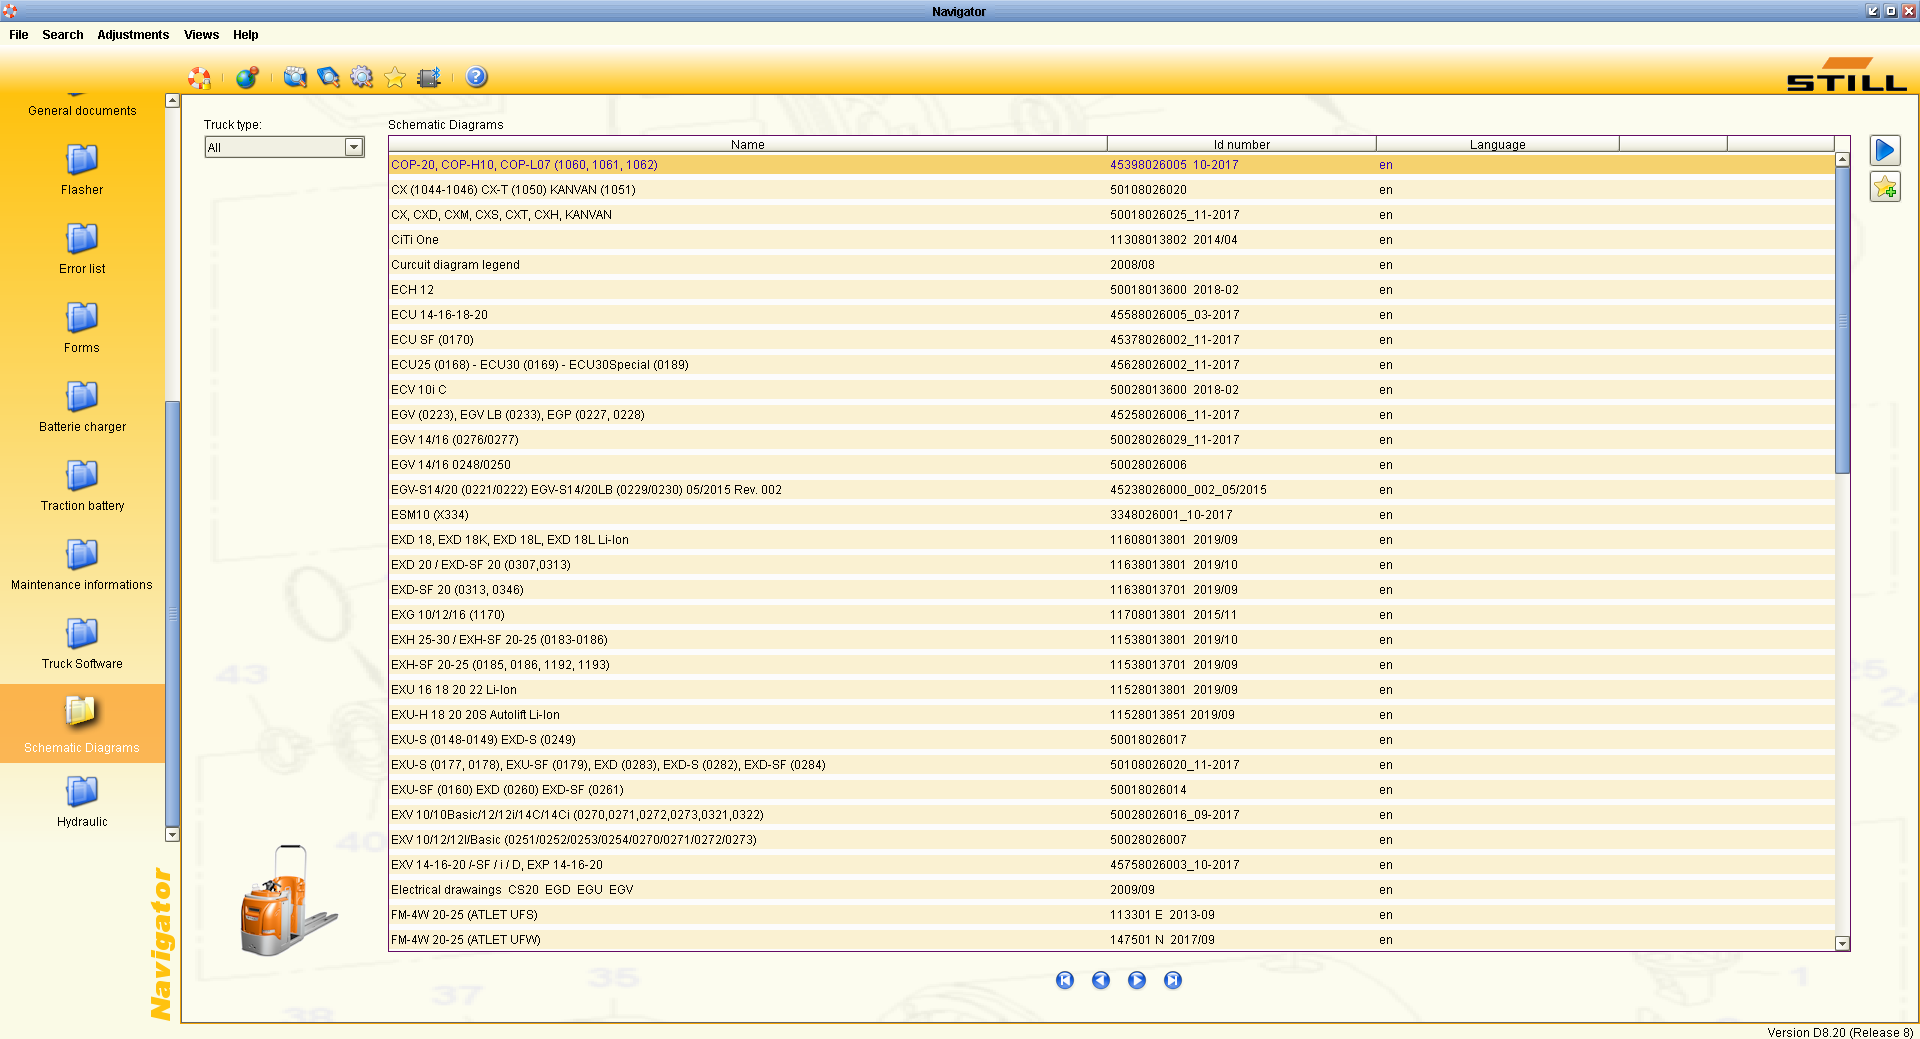Image resolution: width=1920 pixels, height=1039 pixels.
Task: Select the COP-20, COP-H10, COP-L07 row
Action: 1112,165
